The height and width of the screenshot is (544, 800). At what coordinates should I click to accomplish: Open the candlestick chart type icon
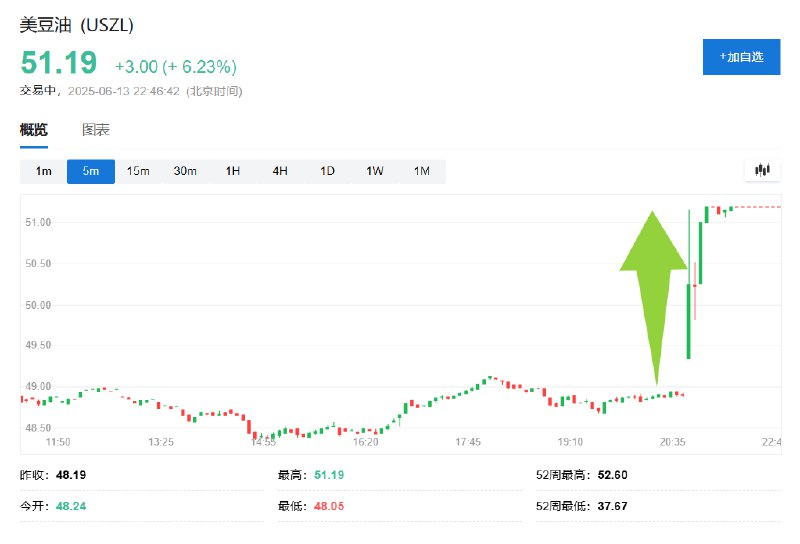pos(762,170)
